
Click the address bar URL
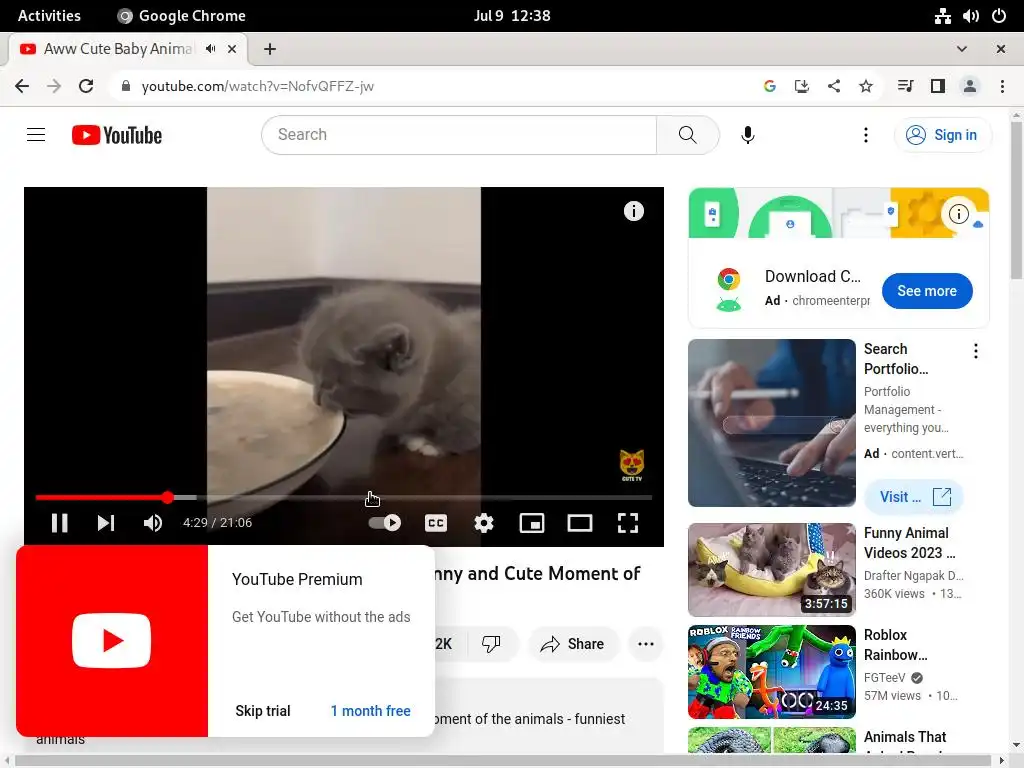coord(257,86)
